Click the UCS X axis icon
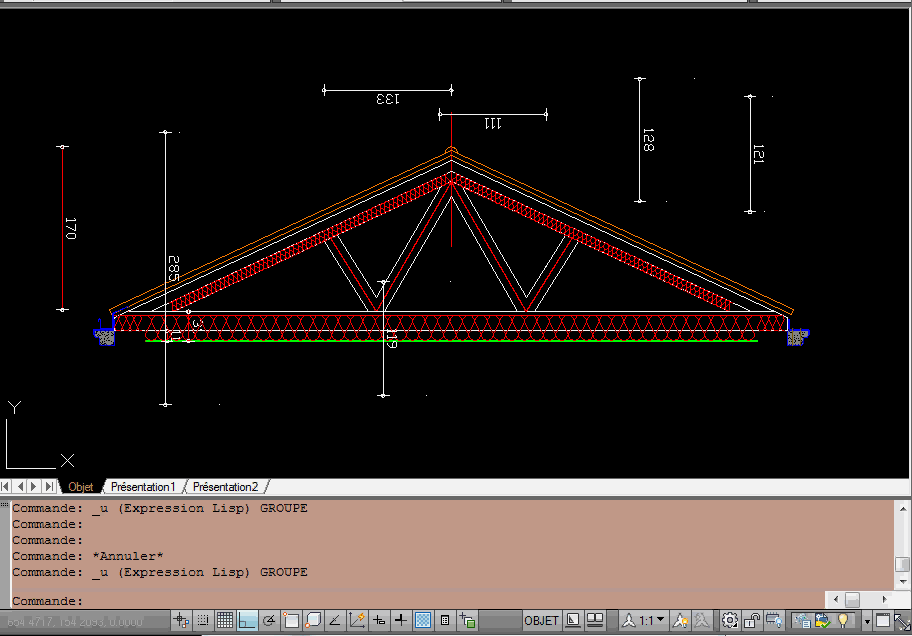This screenshot has height=636, width=912. (67, 461)
